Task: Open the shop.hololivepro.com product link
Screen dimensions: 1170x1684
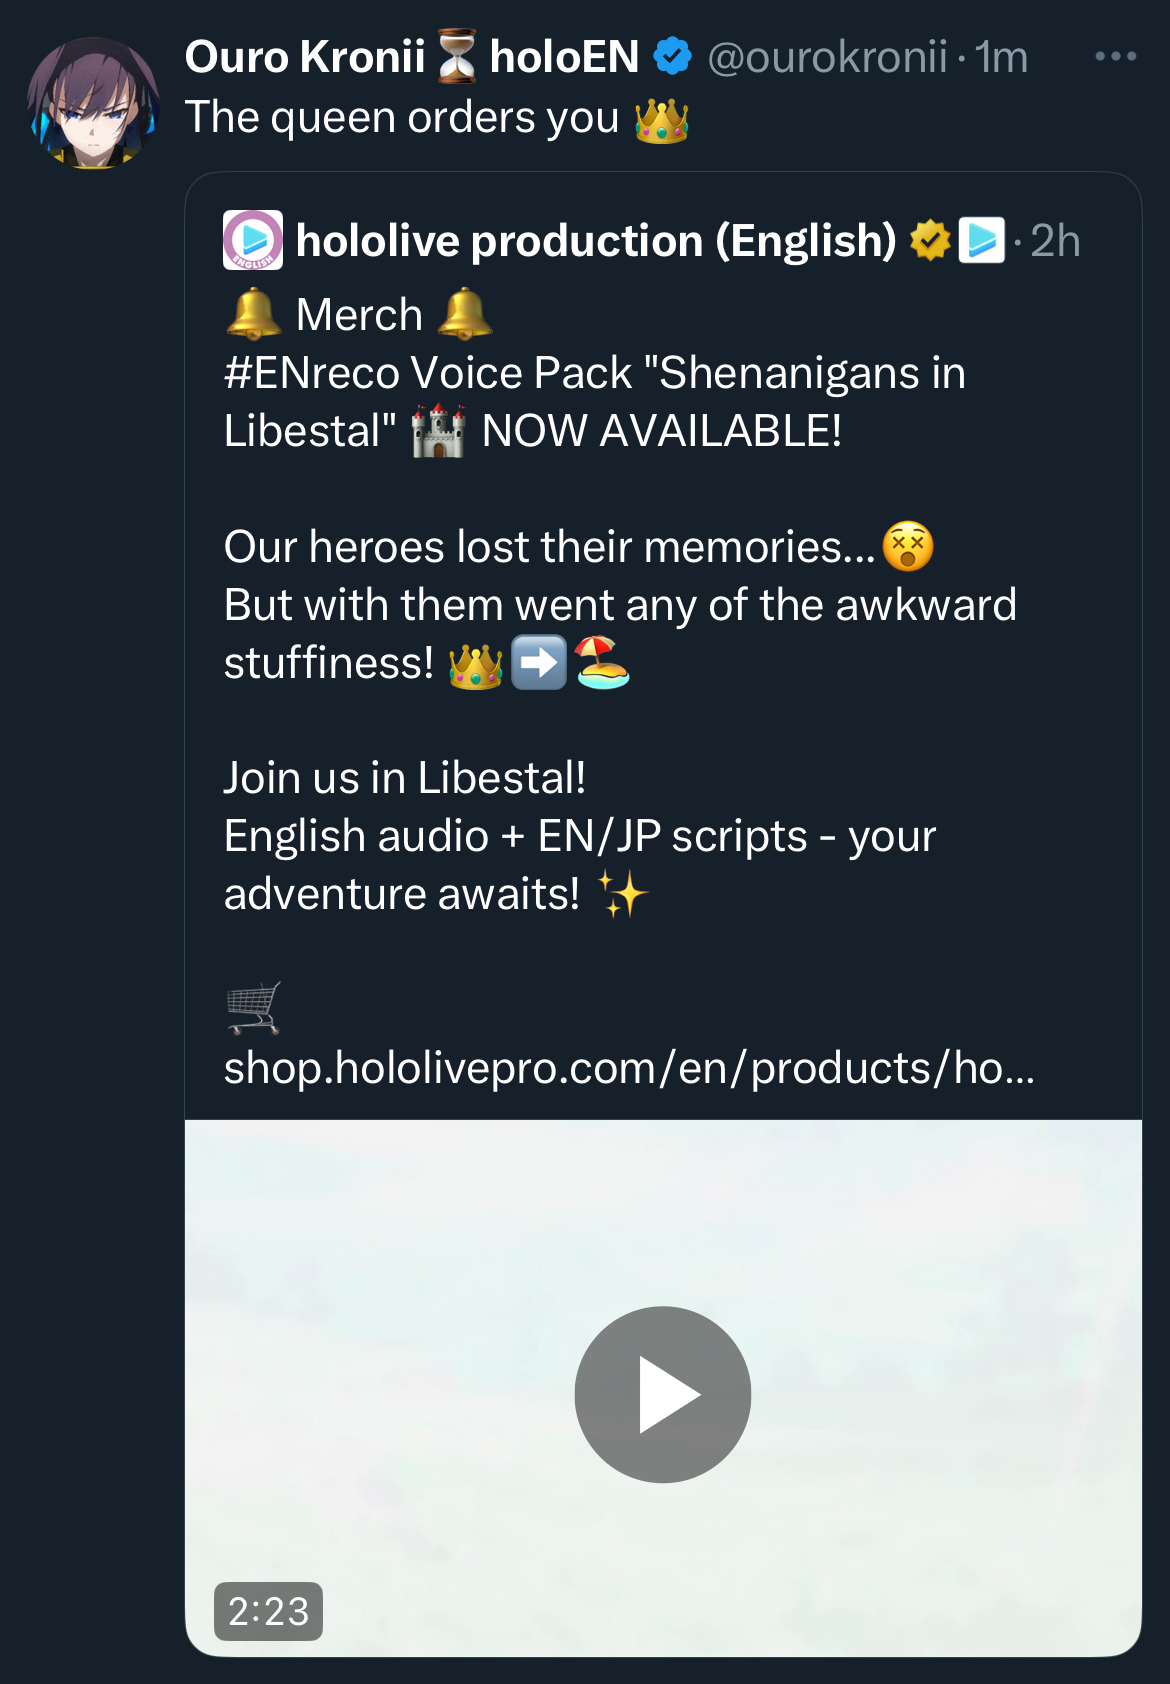Action: click(x=628, y=1068)
